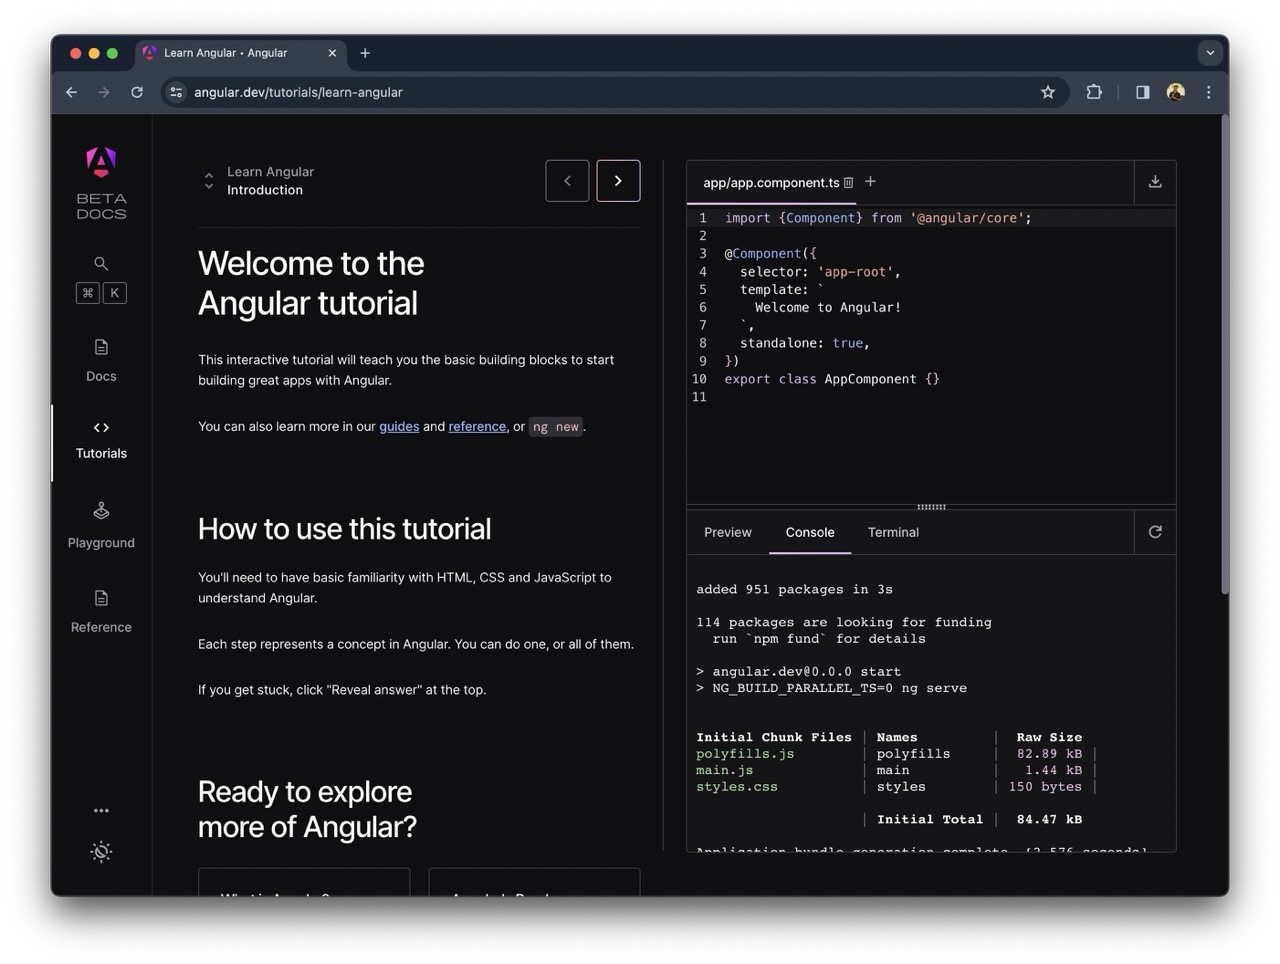Open the Docs section

point(101,361)
